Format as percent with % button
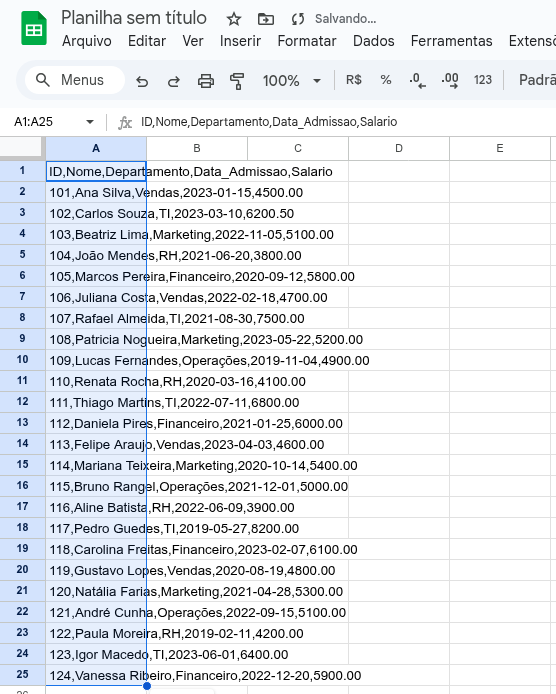 point(386,80)
